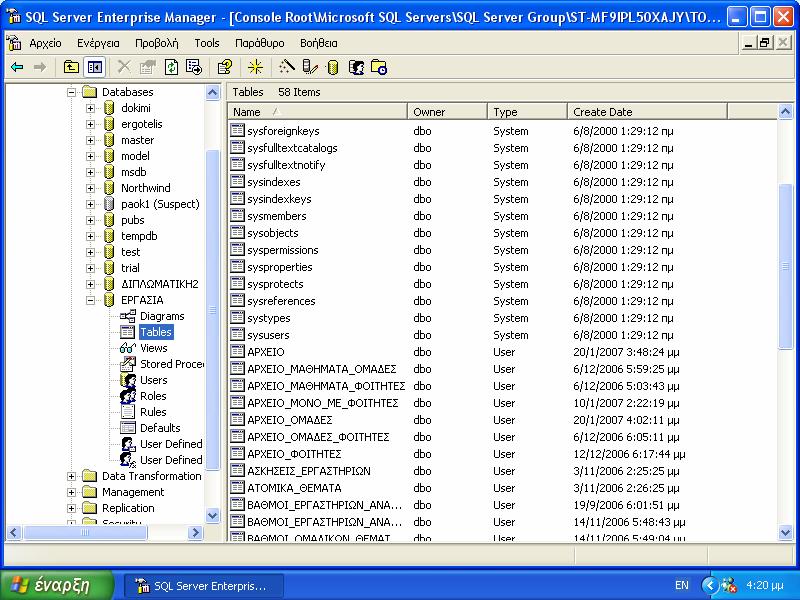Expand the dokimi database node
The width and height of the screenshot is (800, 600).
tap(90, 108)
